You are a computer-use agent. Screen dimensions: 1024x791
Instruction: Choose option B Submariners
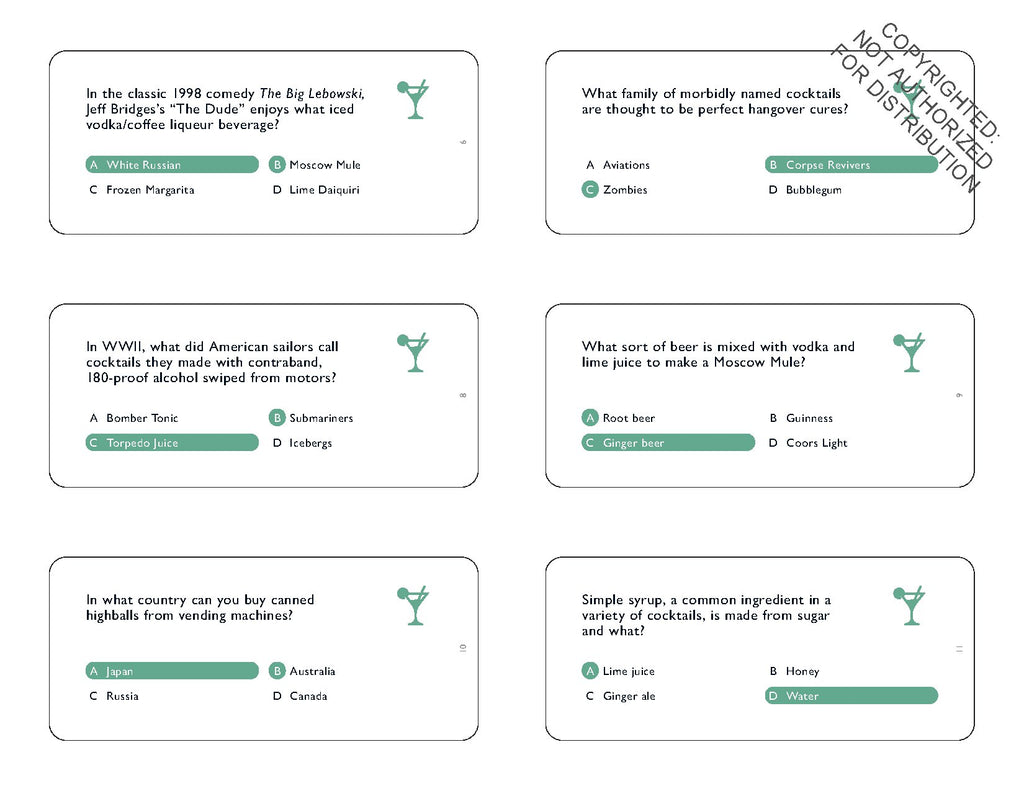point(311,417)
